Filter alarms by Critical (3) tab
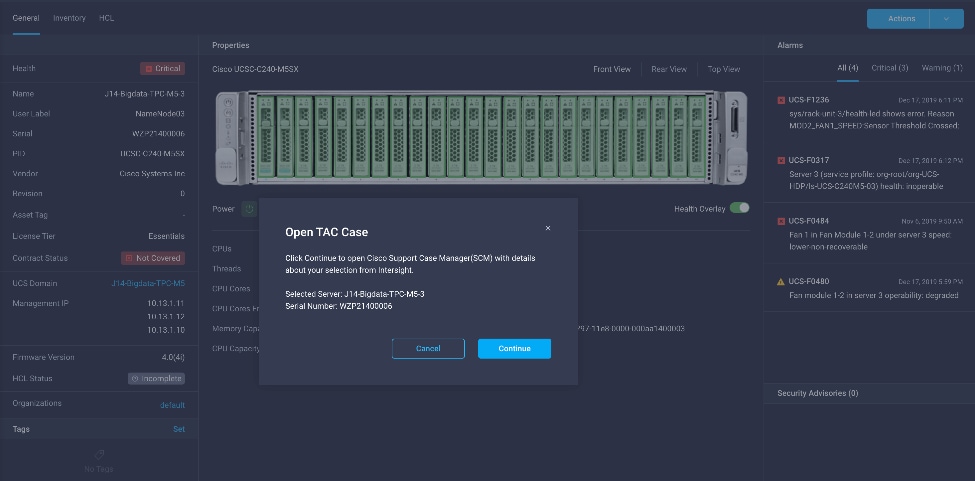Viewport: 975px width, 481px height. 889,68
